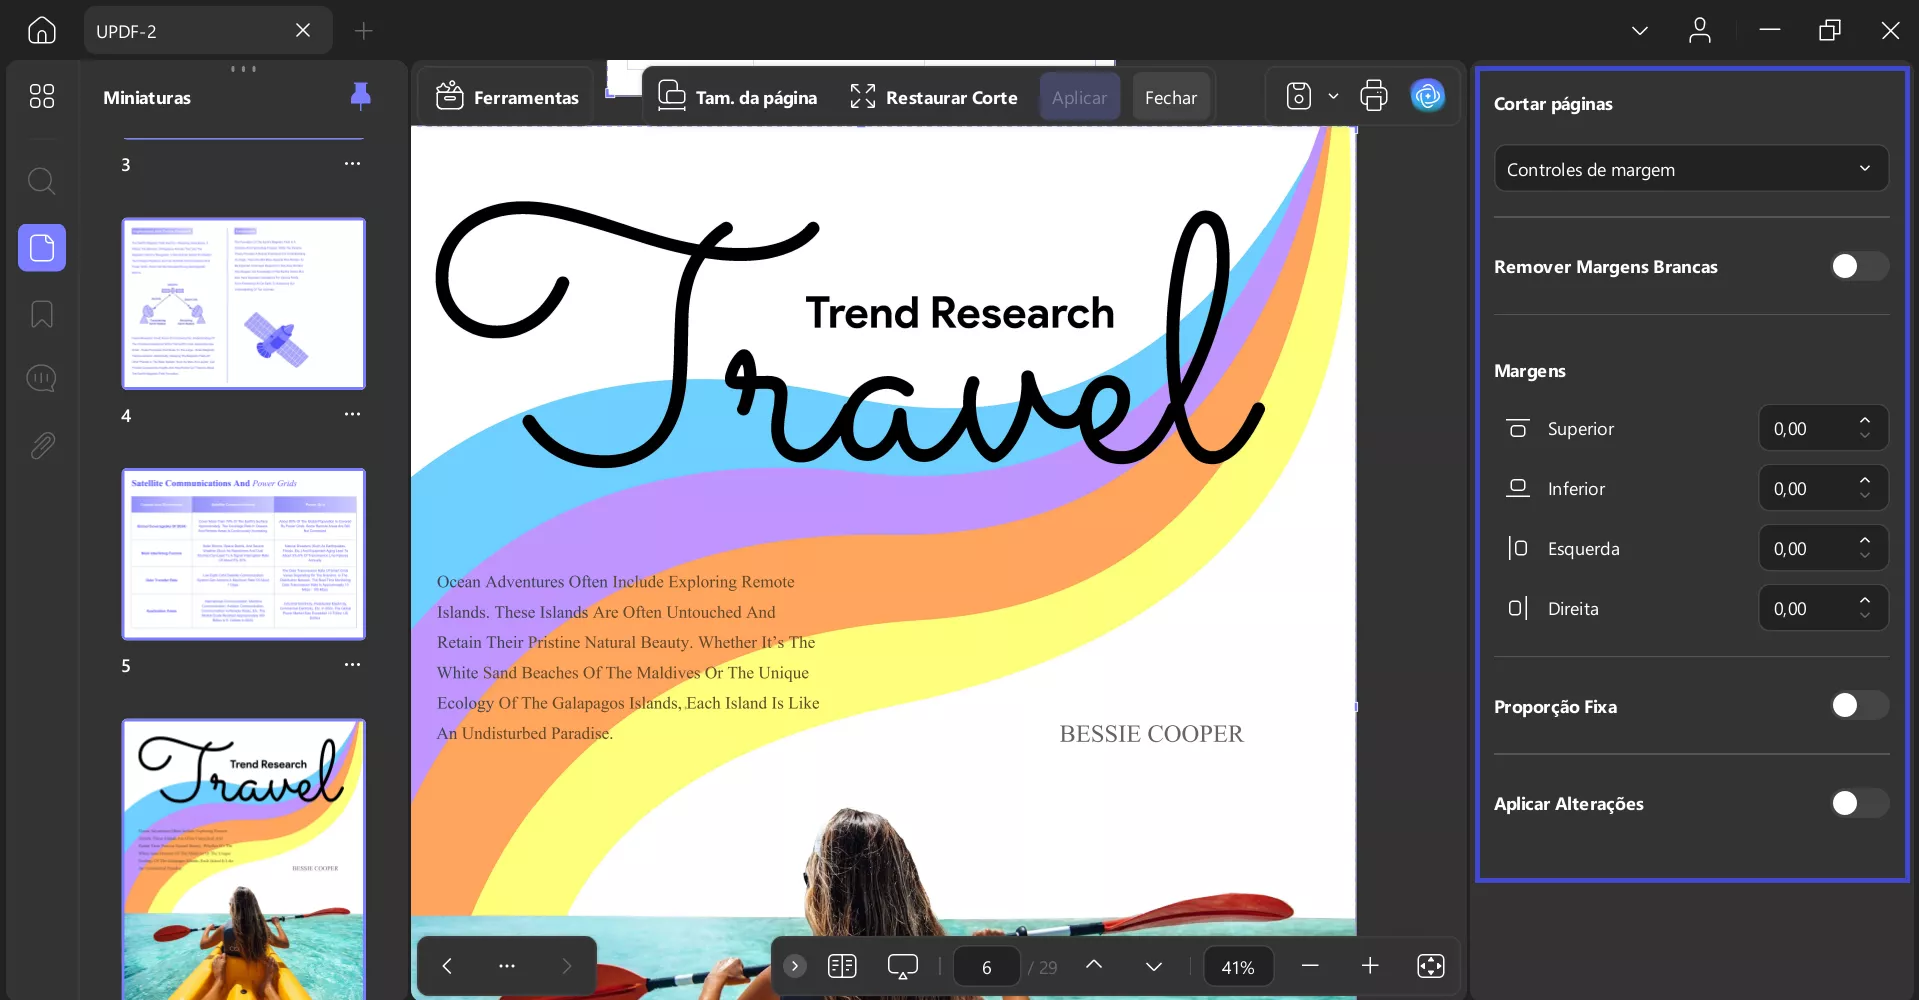Open the user account icon
Image resolution: width=1919 pixels, height=1000 pixels.
tap(1700, 30)
